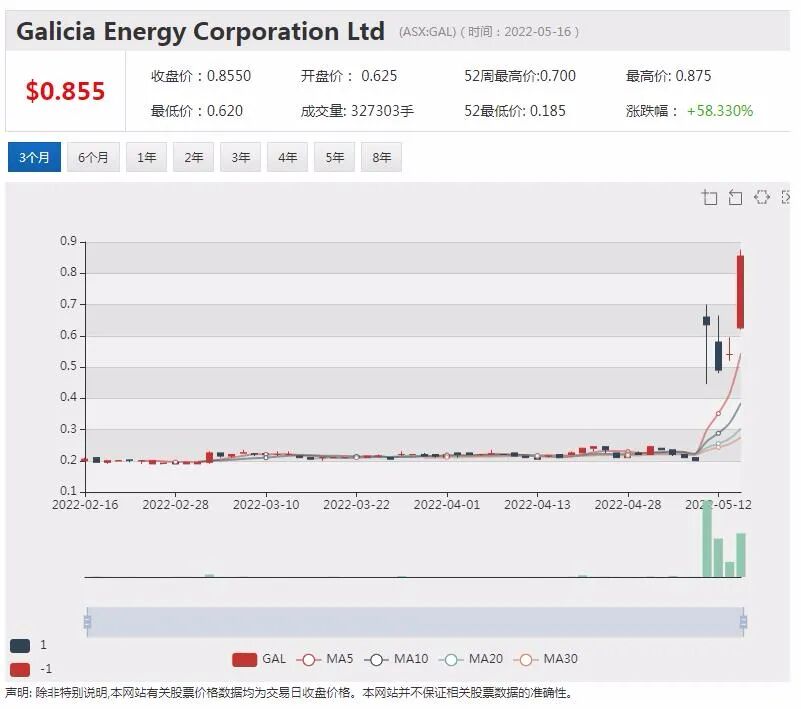
Task: Click the 2022-04-01 x-axis date label
Action: pyautogui.click(x=447, y=505)
